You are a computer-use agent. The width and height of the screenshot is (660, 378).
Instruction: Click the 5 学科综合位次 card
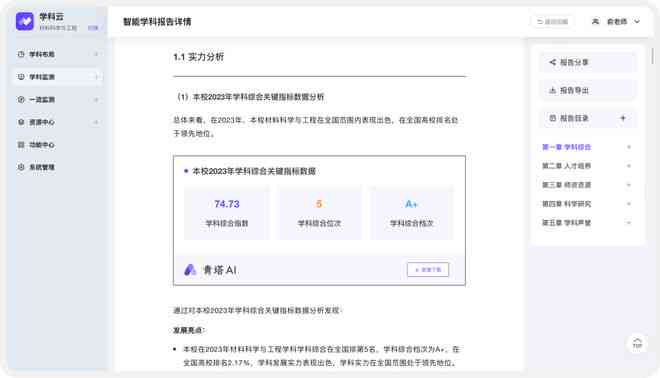(319, 213)
